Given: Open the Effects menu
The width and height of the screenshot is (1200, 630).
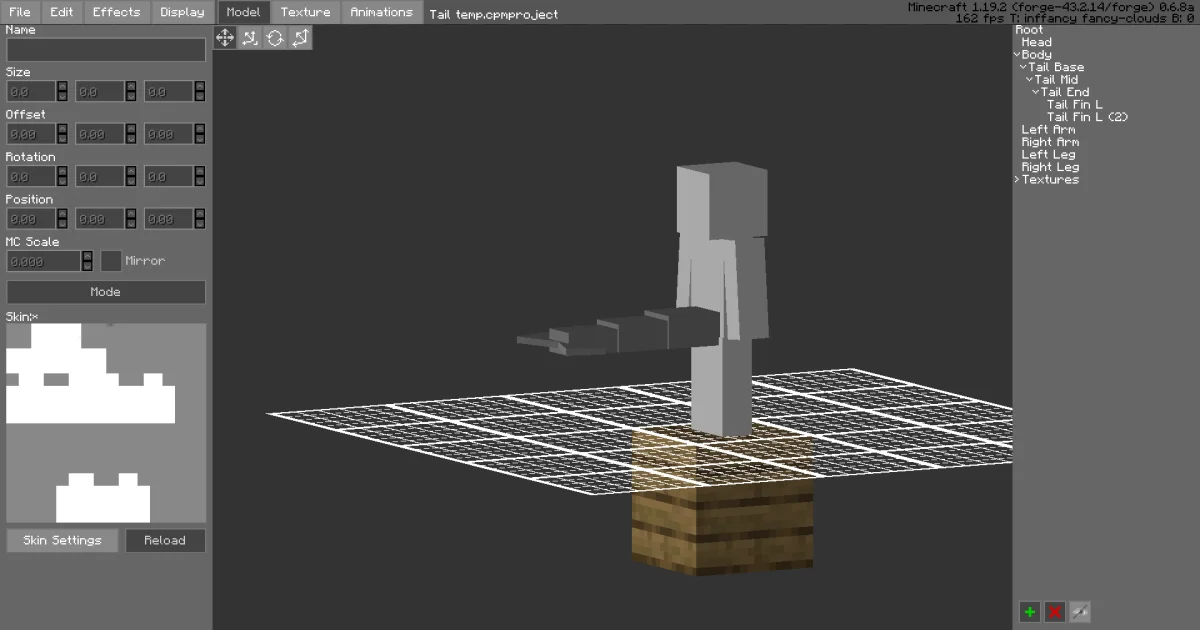Looking at the screenshot, I should (117, 12).
